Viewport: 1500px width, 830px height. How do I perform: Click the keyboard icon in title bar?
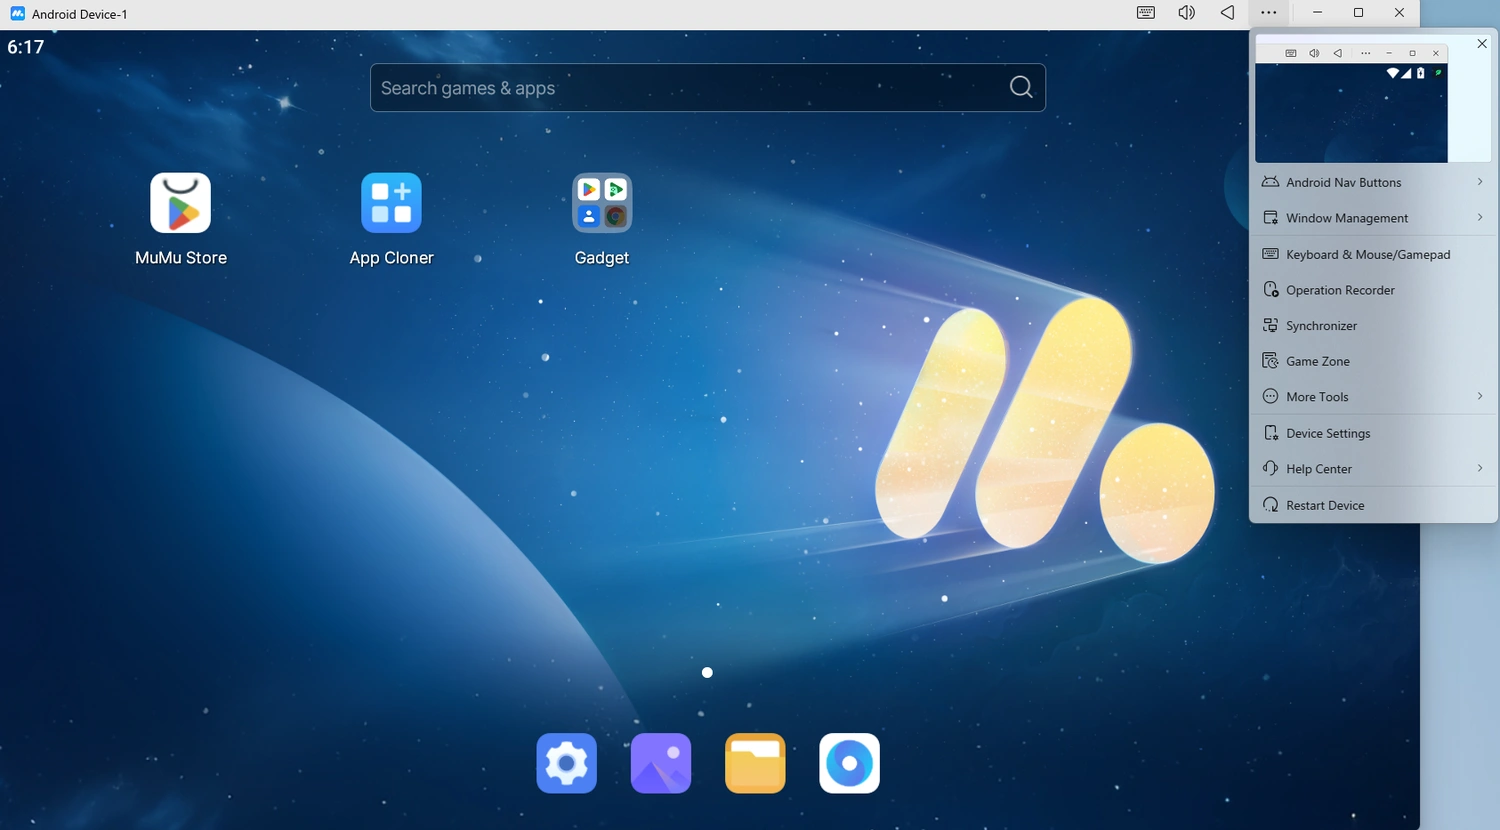click(x=1146, y=13)
